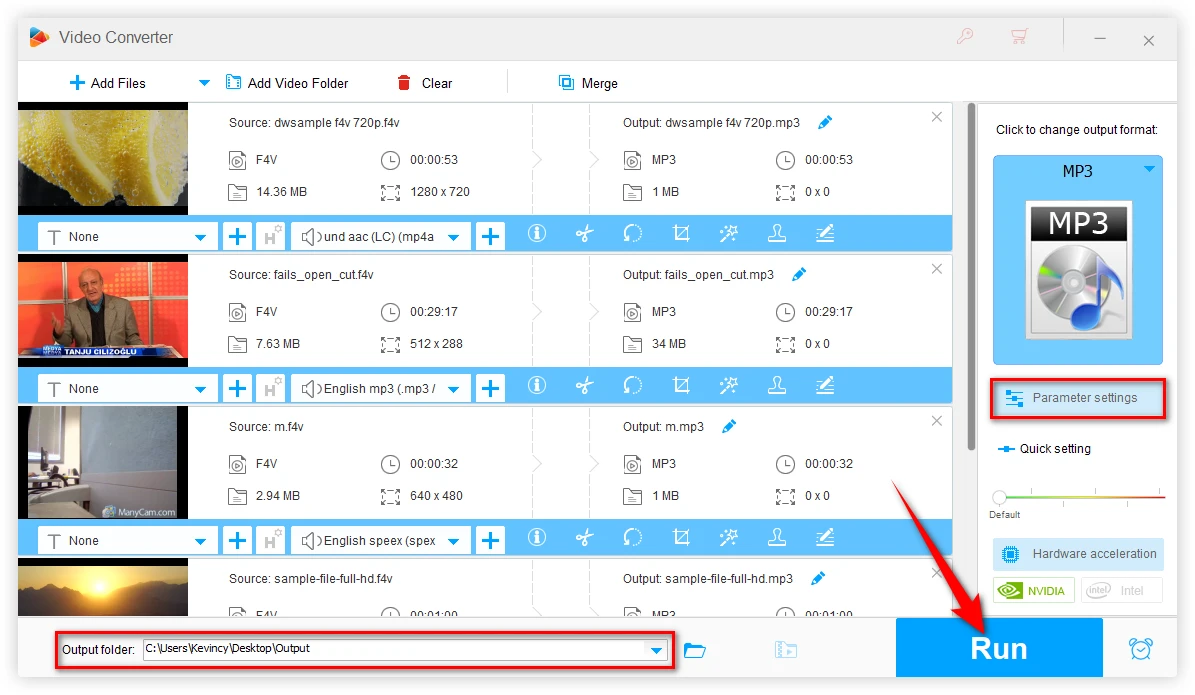Open info for m.f4v row

[537, 537]
